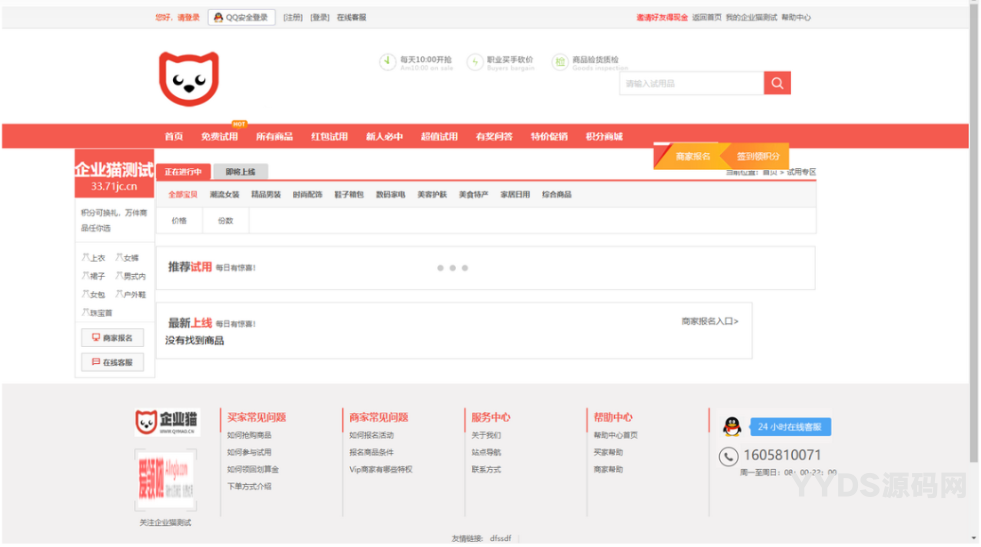Open 红包试用 in the navigation bar
Screen dimensions: 981x547
point(329,136)
